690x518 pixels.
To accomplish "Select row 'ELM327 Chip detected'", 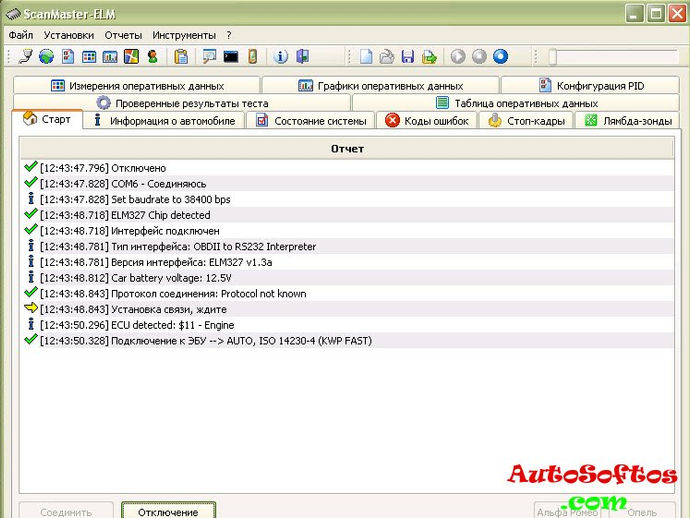I will pos(347,215).
